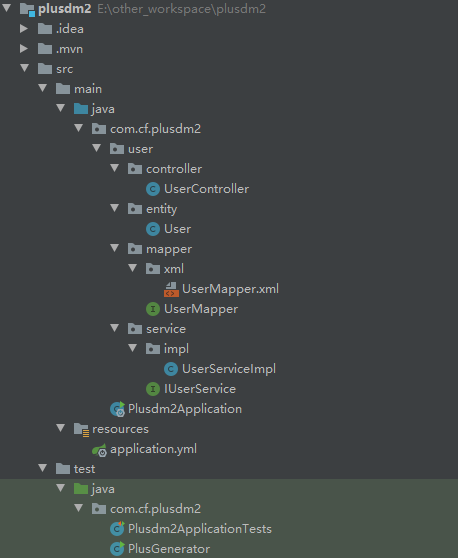This screenshot has width=458, height=558.
Task: Select the UserMapper interface icon
Action: click(153, 309)
